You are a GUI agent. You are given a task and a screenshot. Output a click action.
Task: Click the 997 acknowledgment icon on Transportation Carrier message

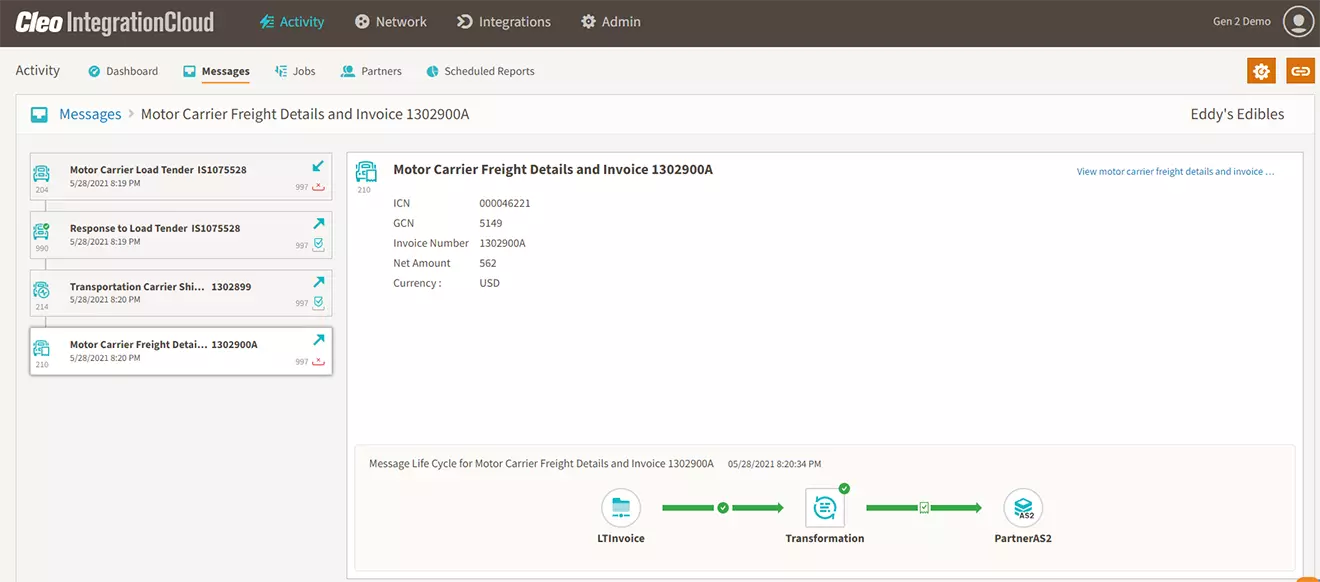[x=318, y=302]
